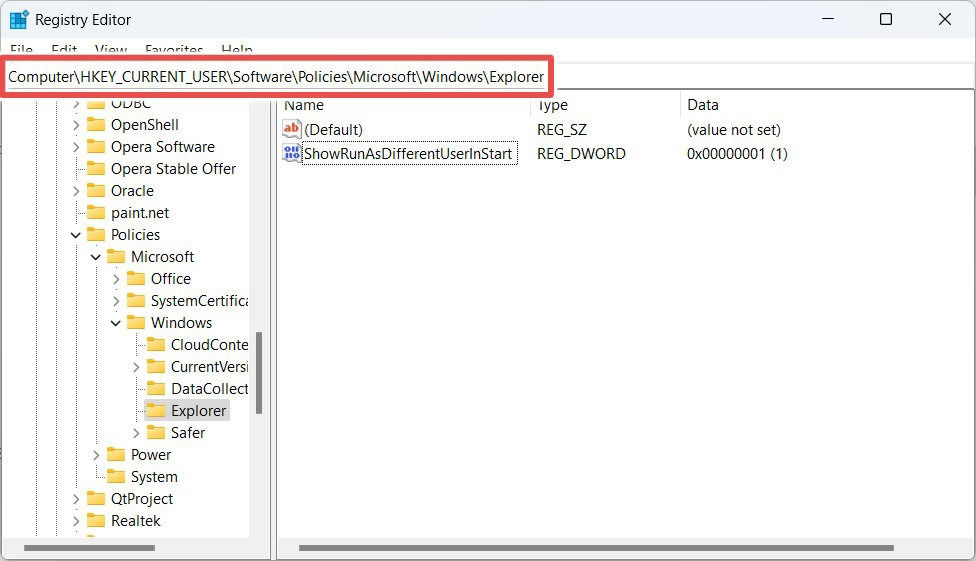Collapse the Windows key chevron
The height and width of the screenshot is (561, 976).
coord(116,323)
